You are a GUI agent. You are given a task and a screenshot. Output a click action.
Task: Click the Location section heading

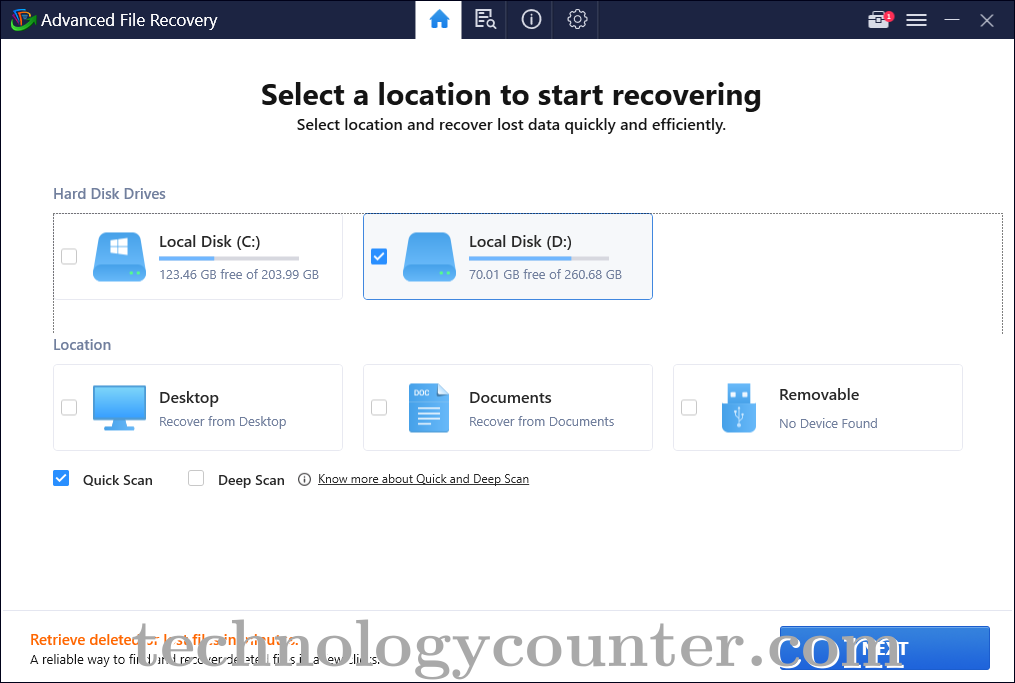click(82, 344)
